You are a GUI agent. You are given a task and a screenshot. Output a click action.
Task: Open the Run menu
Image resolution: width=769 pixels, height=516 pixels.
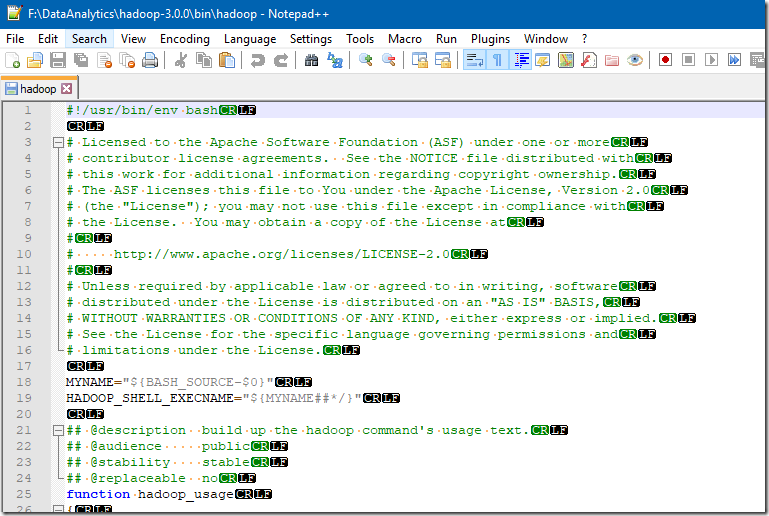pyautogui.click(x=446, y=39)
